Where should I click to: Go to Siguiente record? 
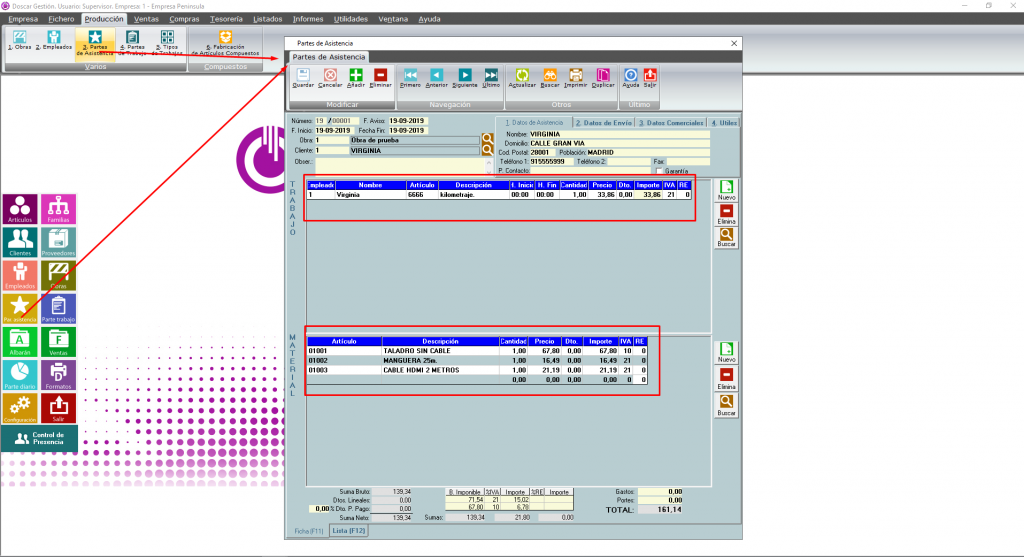pyautogui.click(x=465, y=78)
